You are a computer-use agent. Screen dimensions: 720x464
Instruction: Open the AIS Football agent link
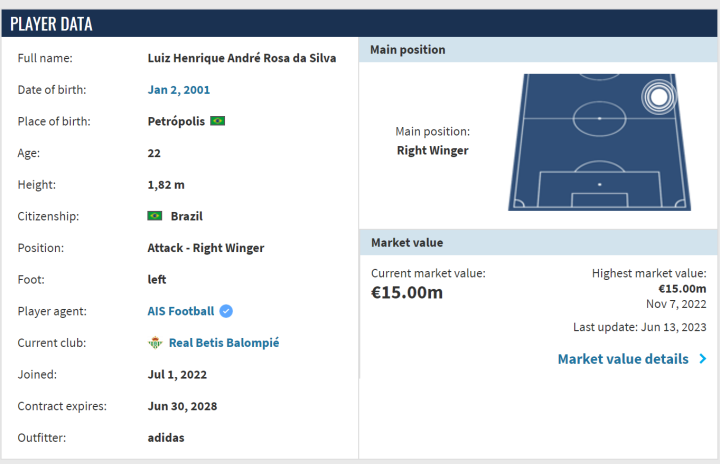(x=181, y=311)
